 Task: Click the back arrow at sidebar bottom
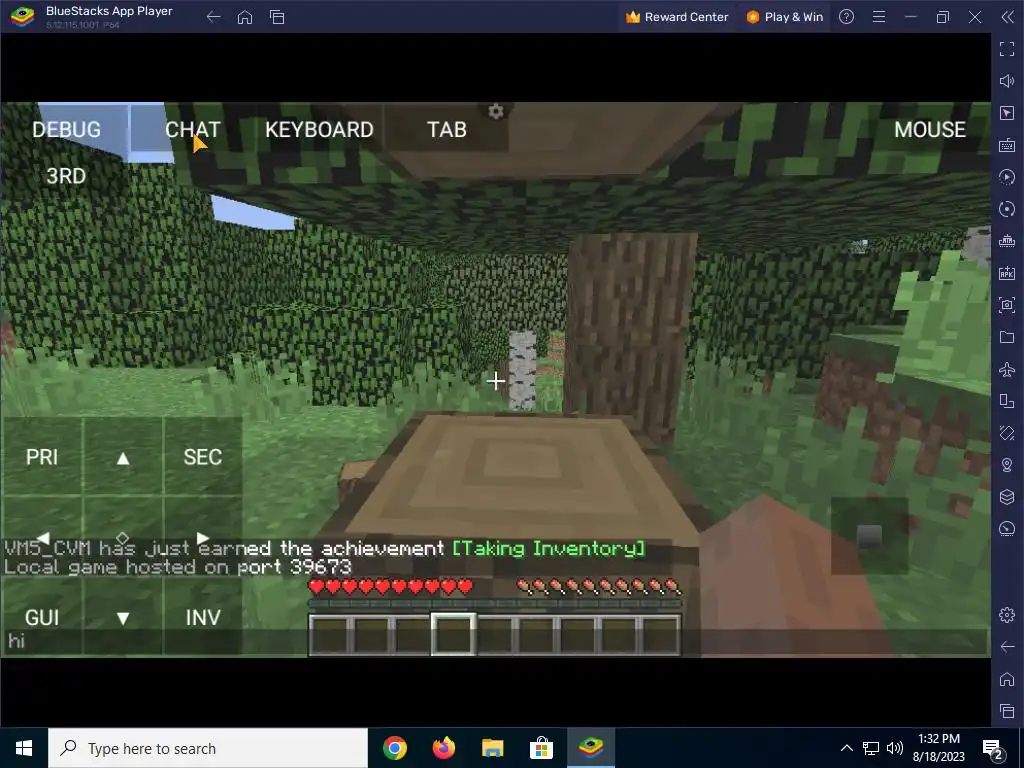(1006, 647)
